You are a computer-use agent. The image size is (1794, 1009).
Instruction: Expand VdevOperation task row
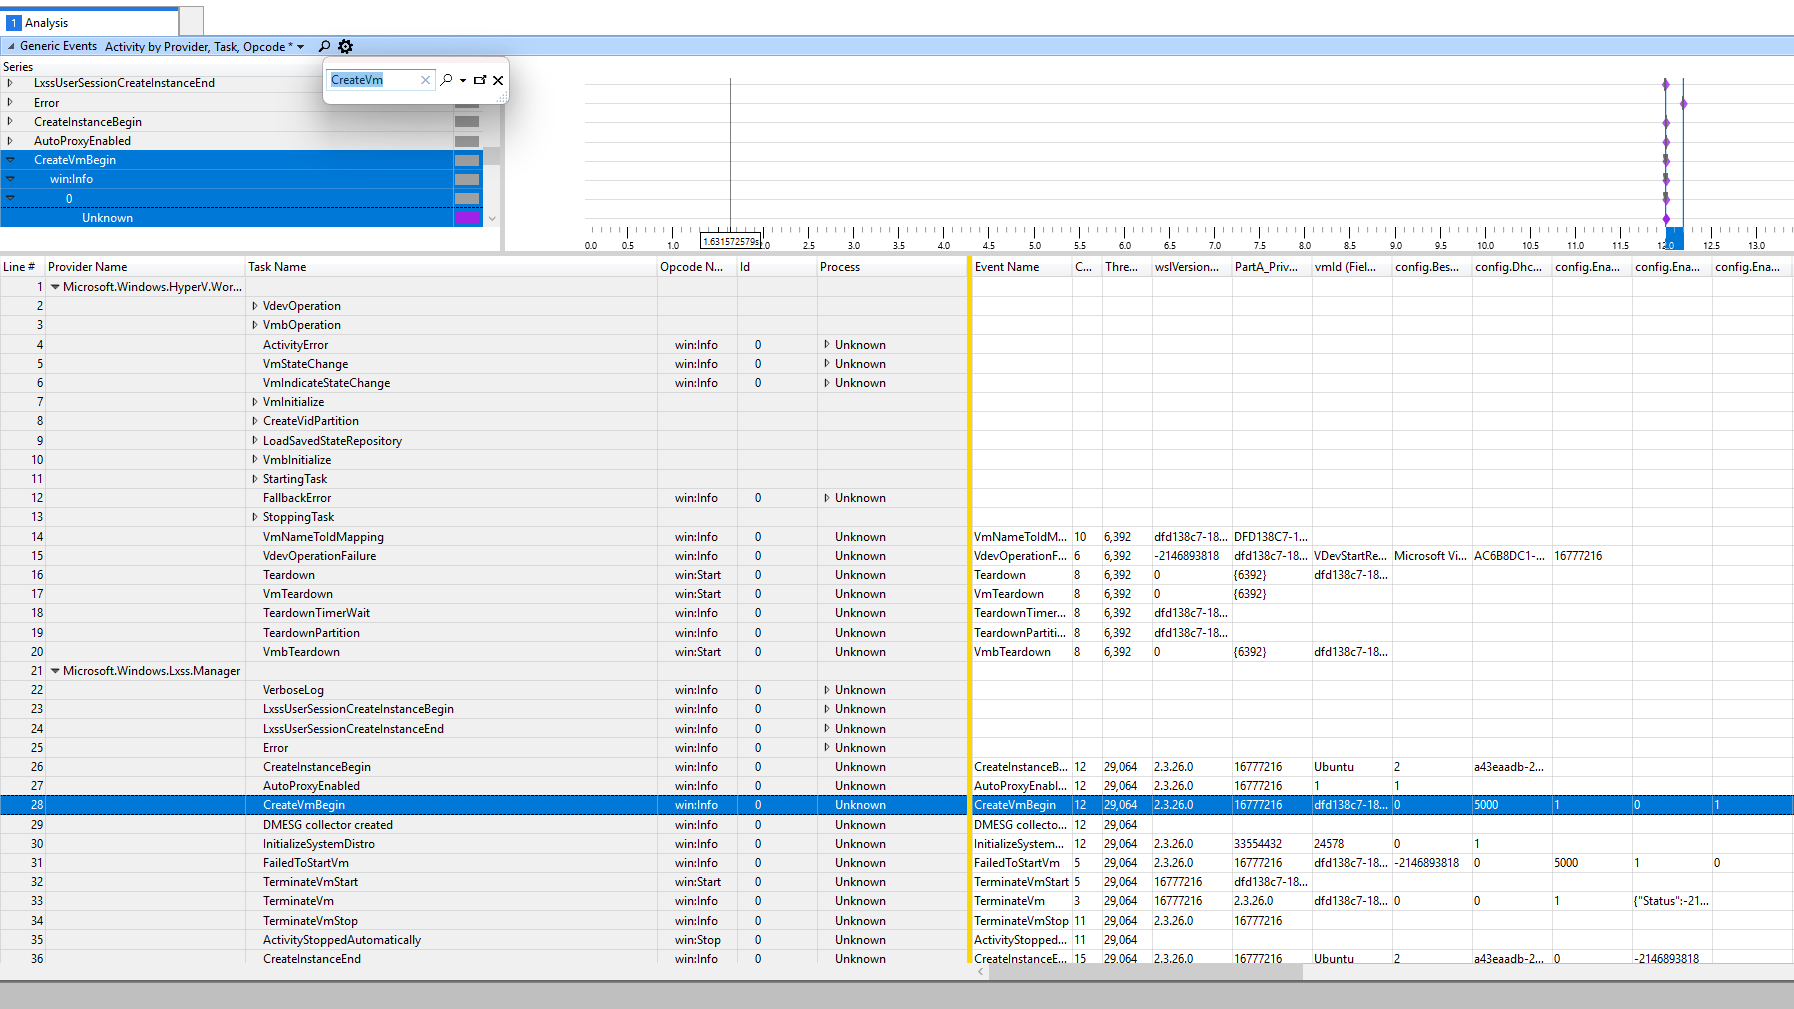click(255, 306)
